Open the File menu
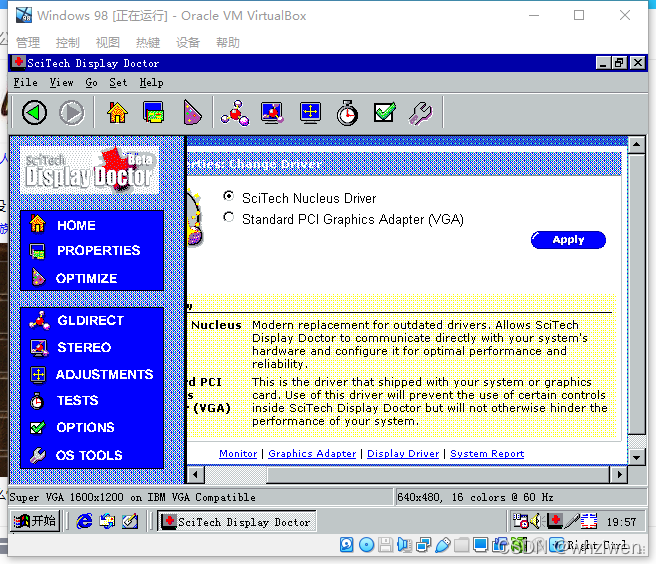The height and width of the screenshot is (564, 656). point(26,82)
